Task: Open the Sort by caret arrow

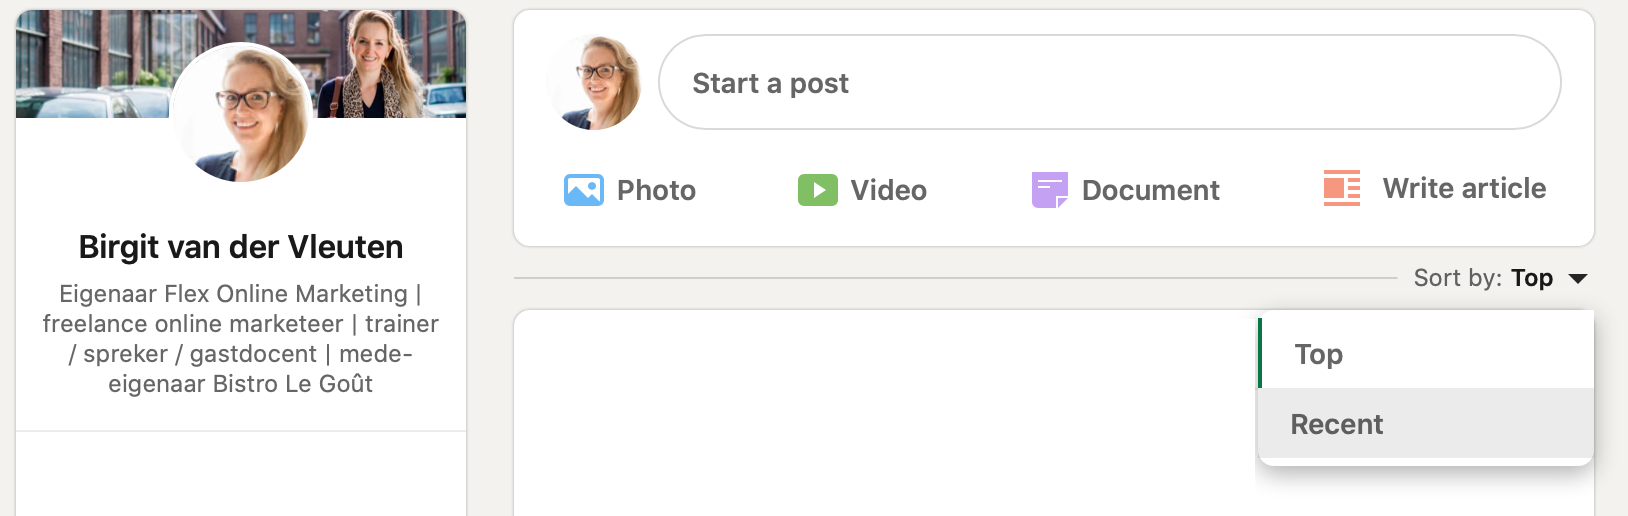Action: [x=1578, y=278]
